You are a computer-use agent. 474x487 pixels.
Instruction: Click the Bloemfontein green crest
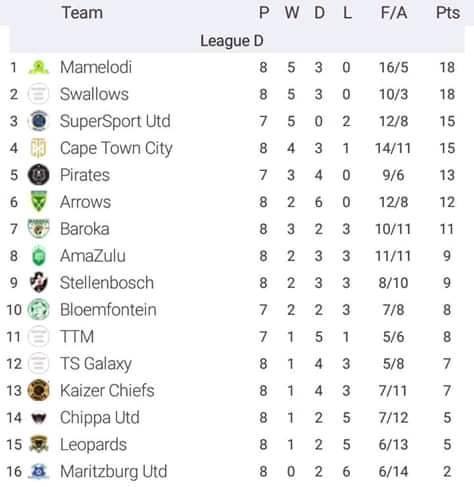(x=39, y=310)
